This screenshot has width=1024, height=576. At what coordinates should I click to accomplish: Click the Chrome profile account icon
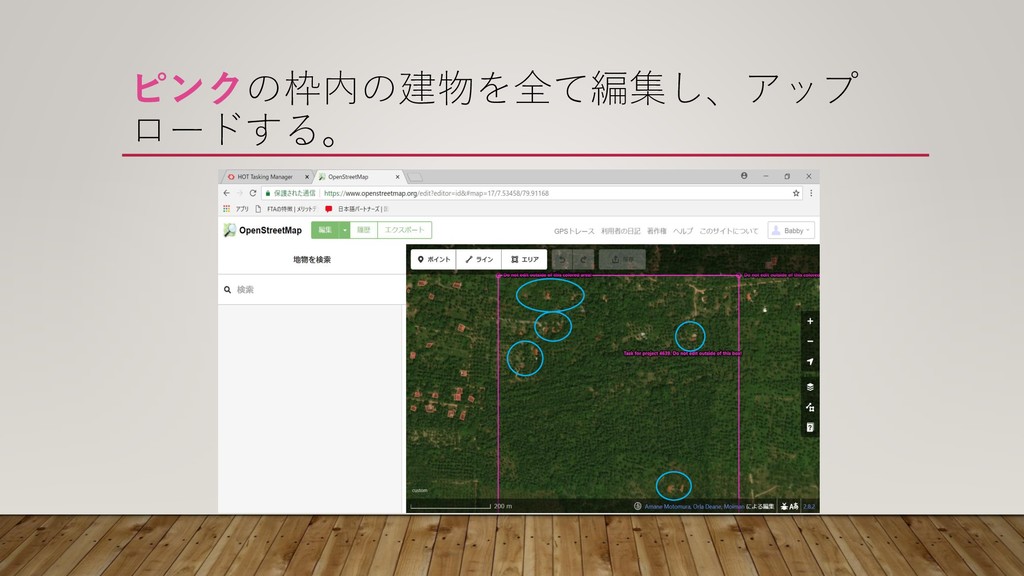[x=744, y=176]
